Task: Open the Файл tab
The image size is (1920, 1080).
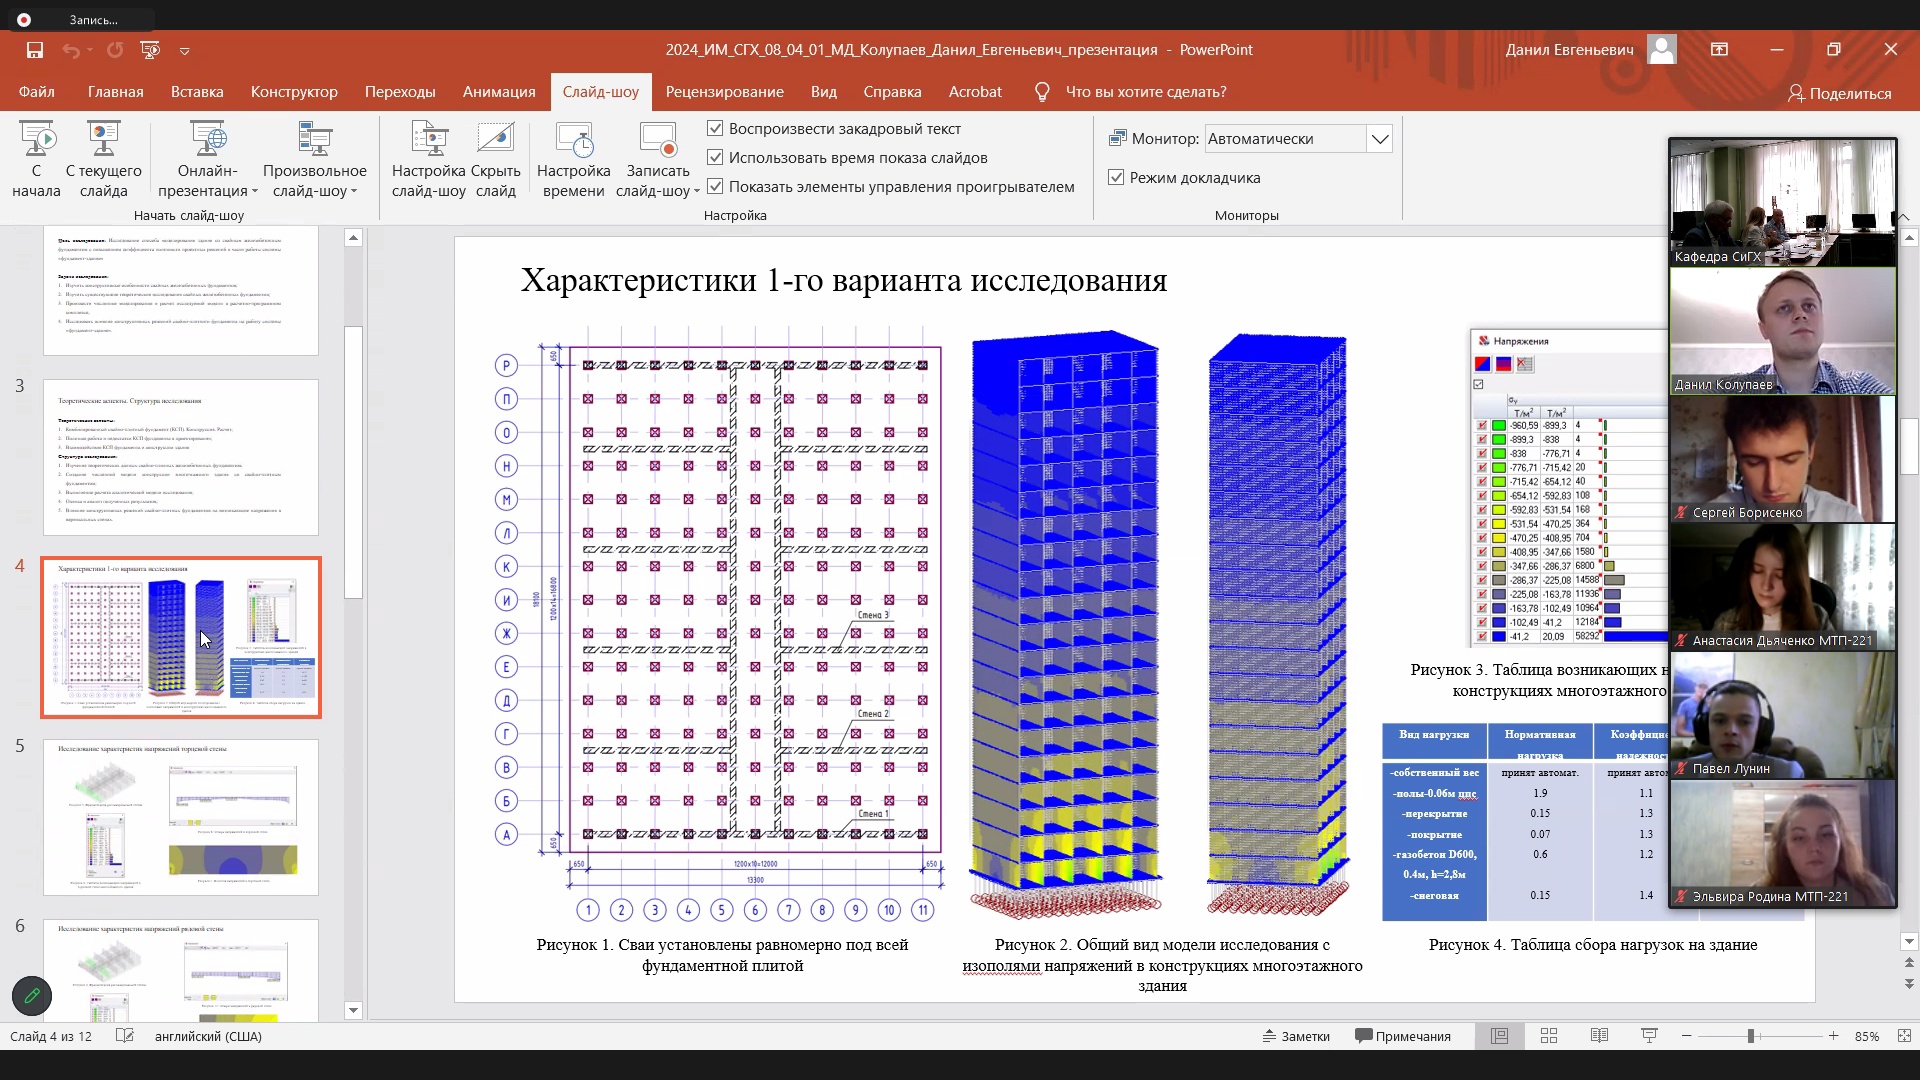Action: 37,92
